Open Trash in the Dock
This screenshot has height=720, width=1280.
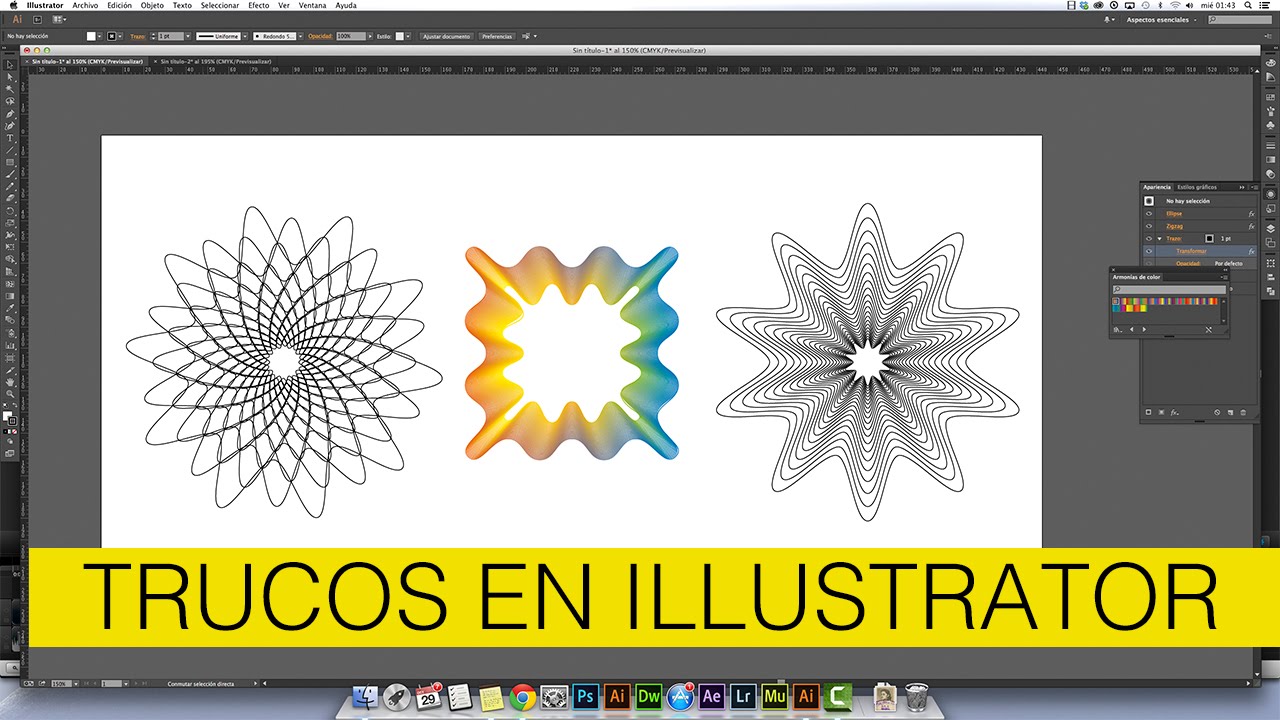(x=916, y=696)
